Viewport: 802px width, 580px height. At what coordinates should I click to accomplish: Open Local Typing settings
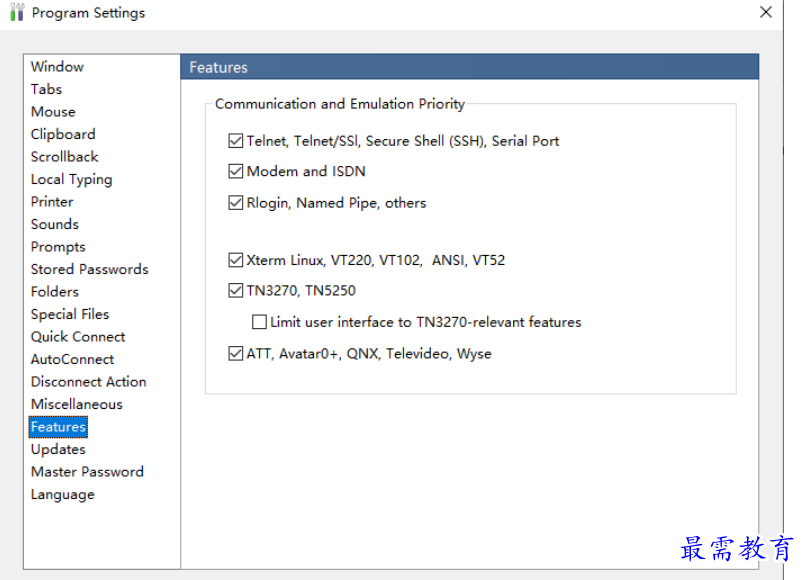71,179
